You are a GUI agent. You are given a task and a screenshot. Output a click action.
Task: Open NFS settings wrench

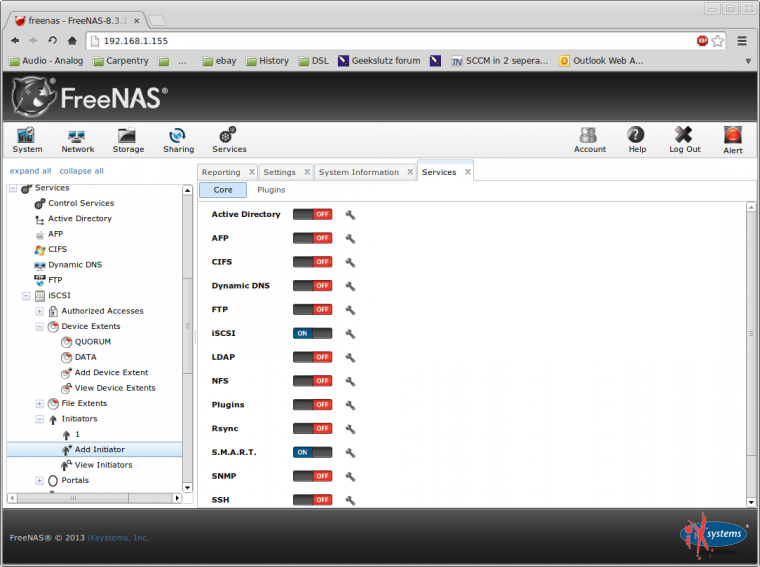coord(350,381)
